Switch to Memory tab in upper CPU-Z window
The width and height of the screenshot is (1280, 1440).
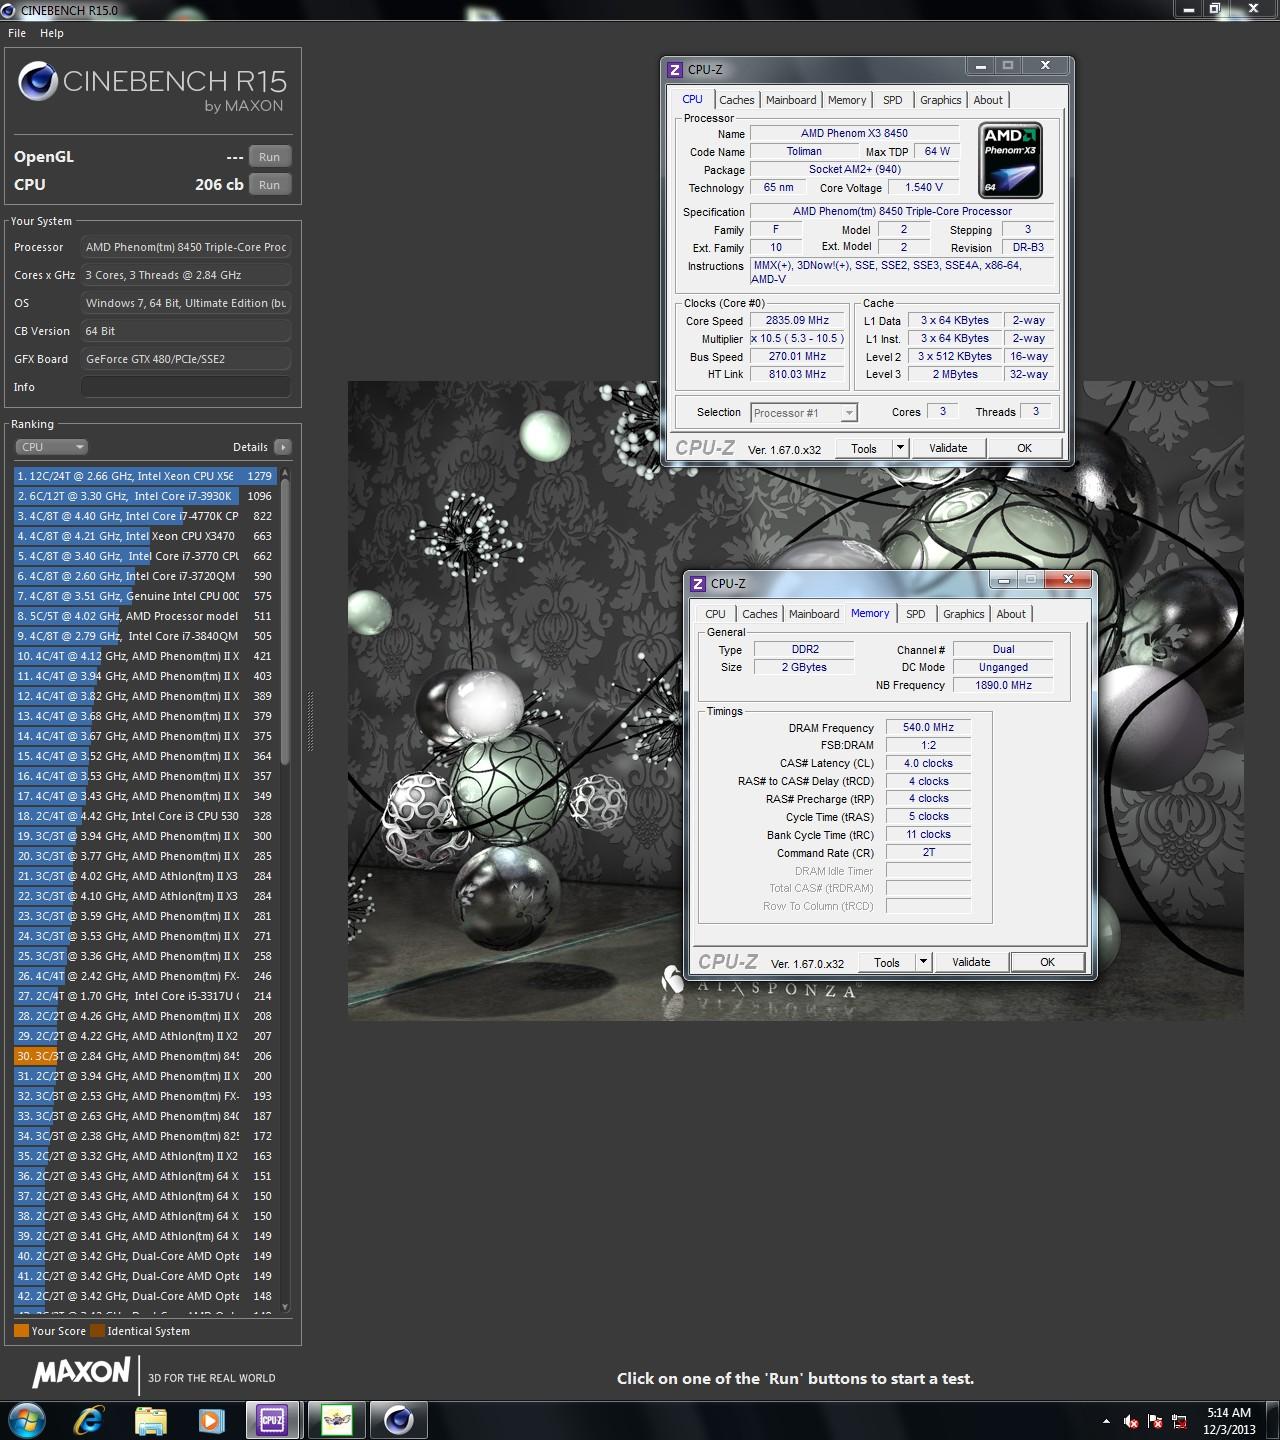(x=847, y=100)
